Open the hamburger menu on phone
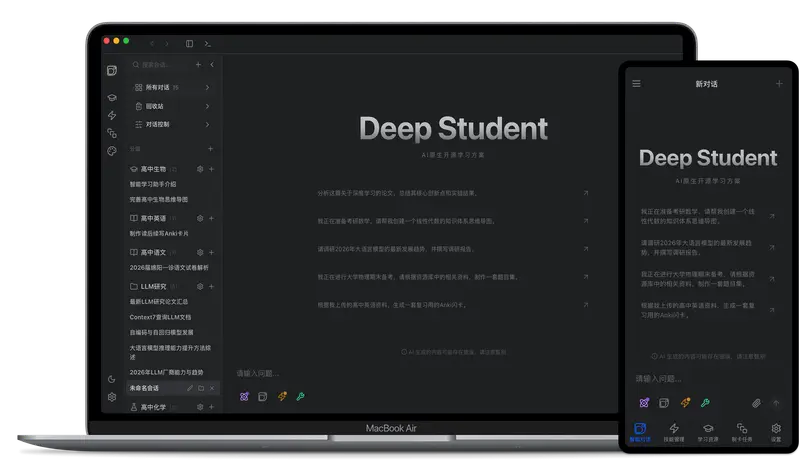 click(x=636, y=84)
